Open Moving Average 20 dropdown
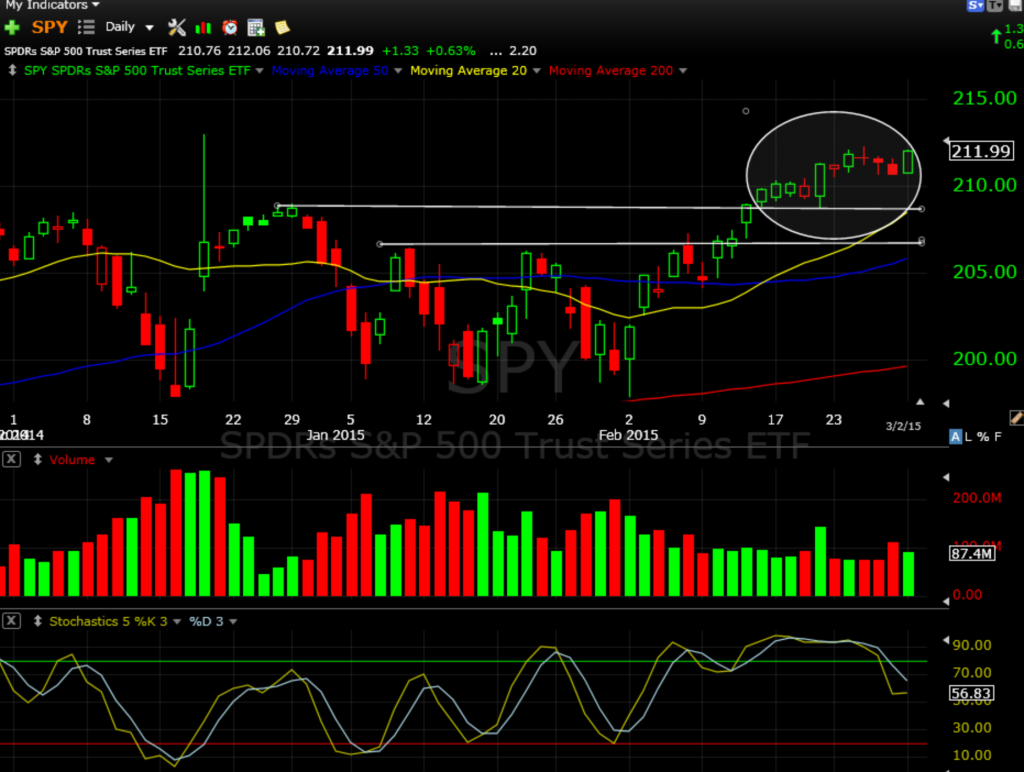Viewport: 1024px width, 772px height. click(x=537, y=71)
